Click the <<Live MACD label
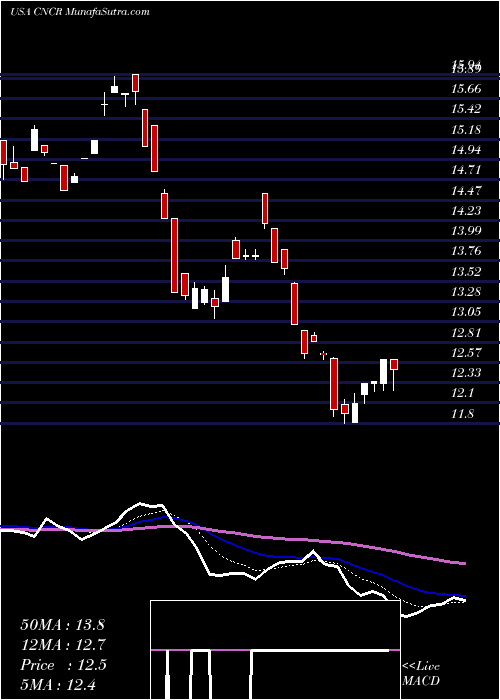Viewport: 500px width, 700px height. [x=421, y=674]
